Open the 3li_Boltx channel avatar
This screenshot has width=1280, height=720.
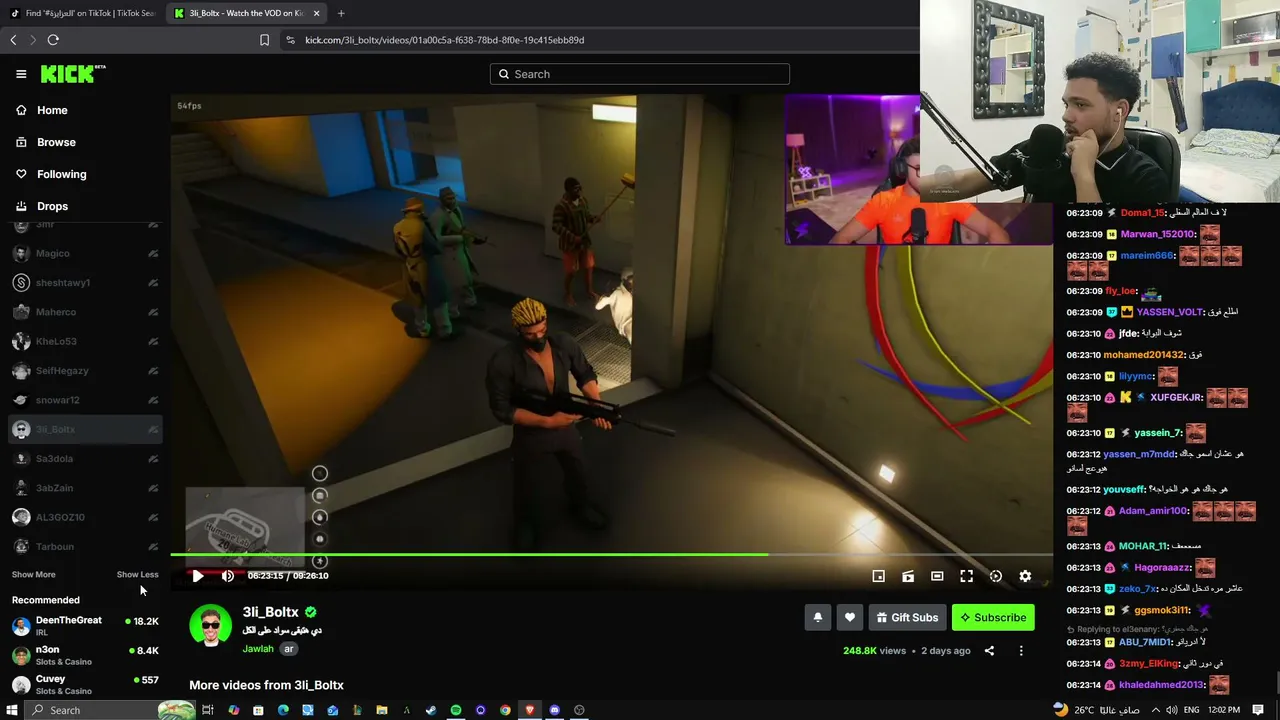[x=210, y=626]
